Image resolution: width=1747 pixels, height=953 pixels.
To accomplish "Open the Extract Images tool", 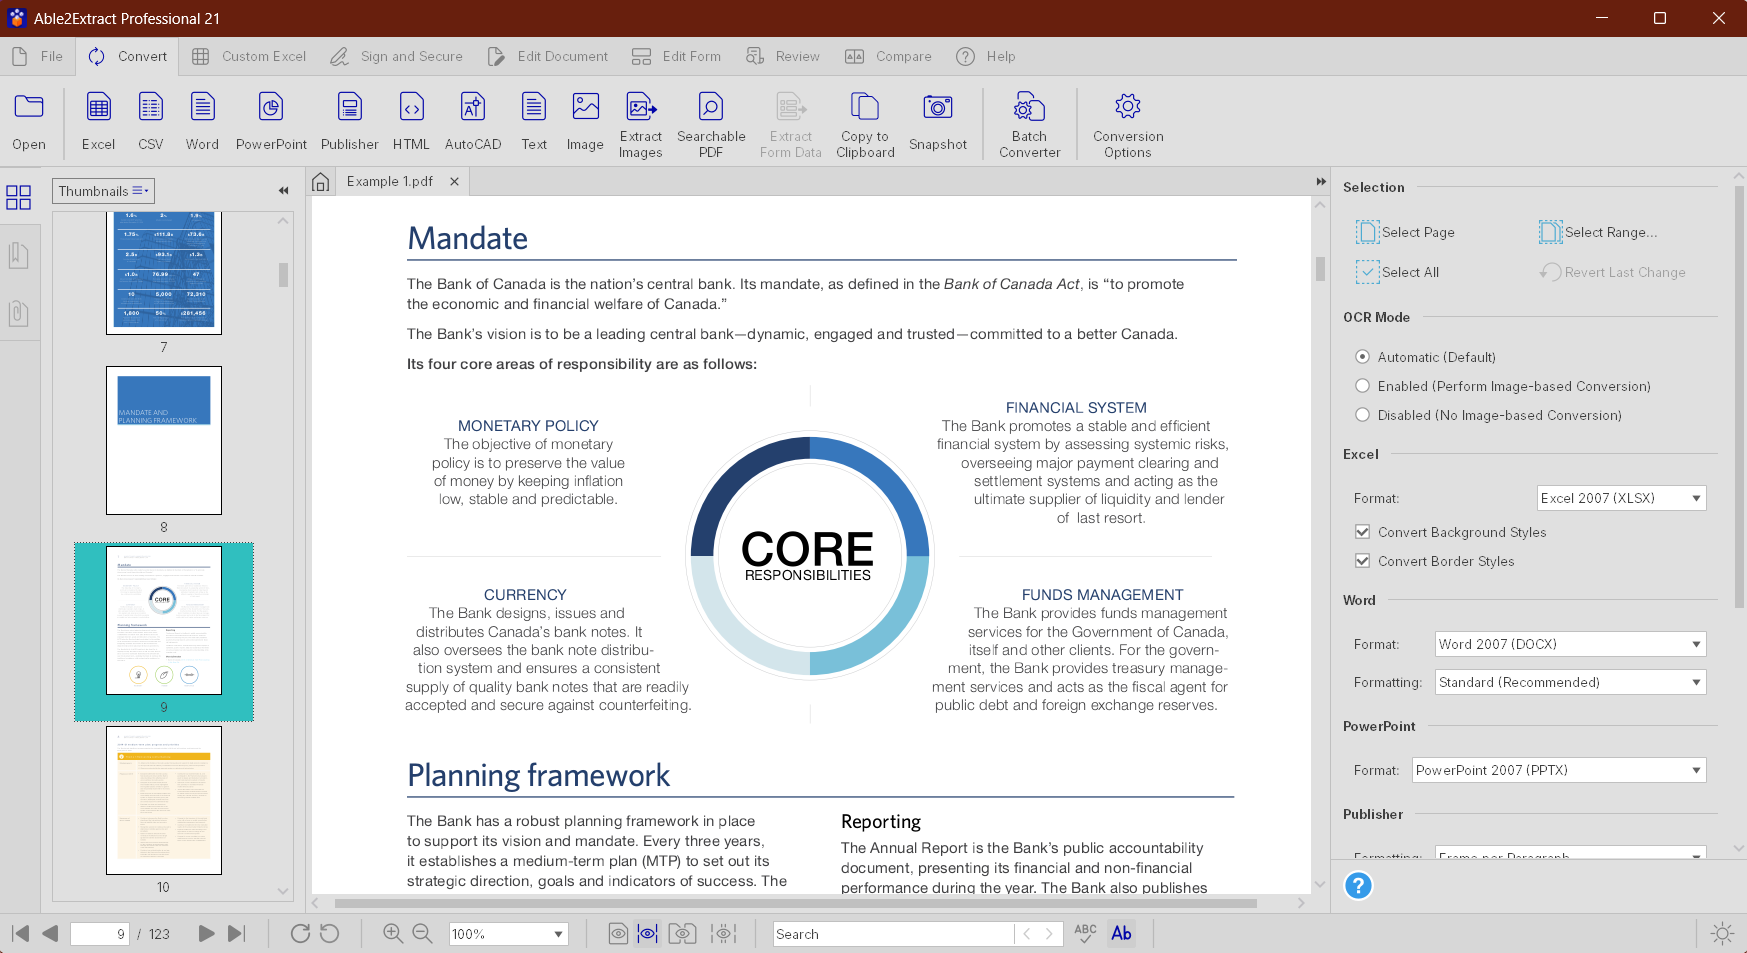I will click(640, 120).
